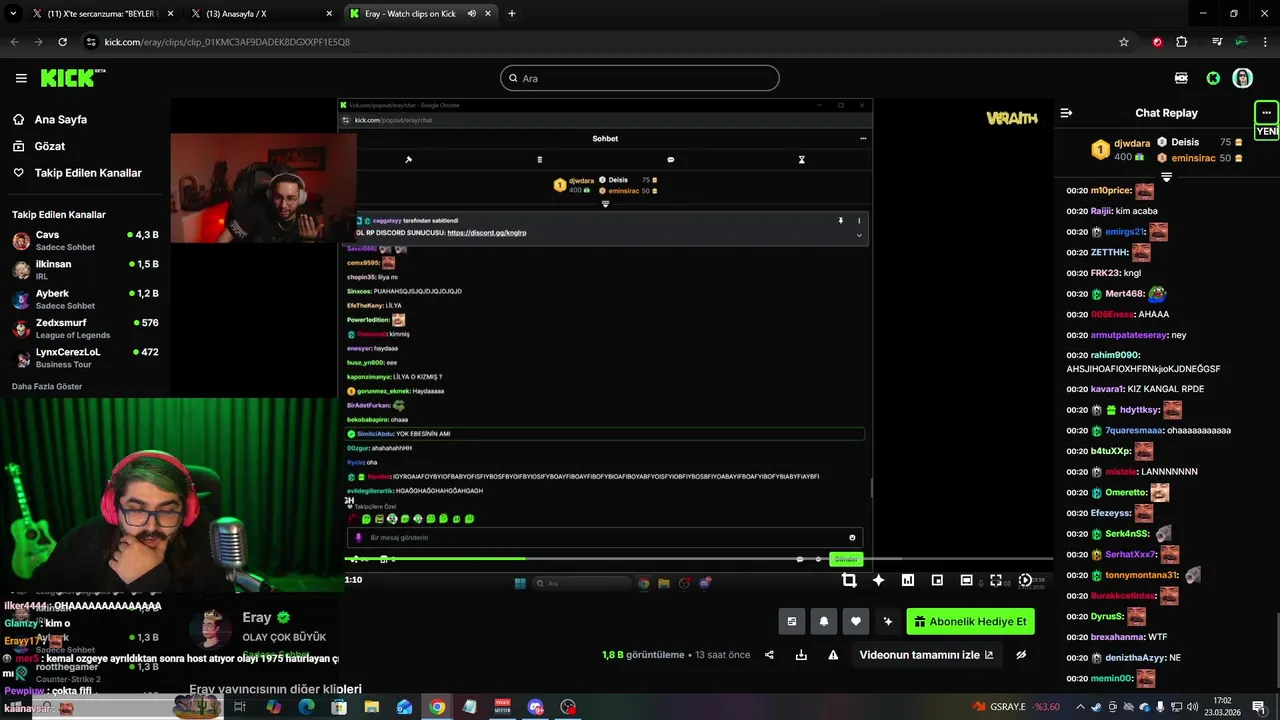Image resolution: width=1280 pixels, height=720 pixels.
Task: Open the LynxCerezLoL followed channel
Action: click(x=85, y=358)
